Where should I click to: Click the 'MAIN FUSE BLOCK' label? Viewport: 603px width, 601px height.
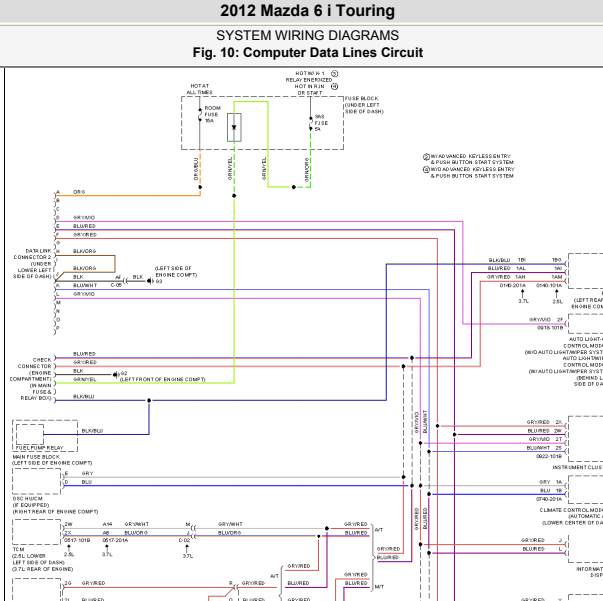tap(36, 457)
